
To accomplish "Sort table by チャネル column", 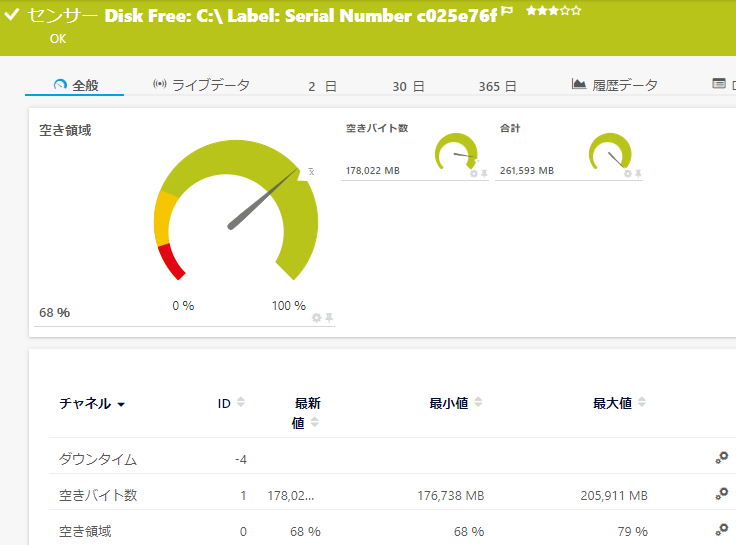I will 92,404.
